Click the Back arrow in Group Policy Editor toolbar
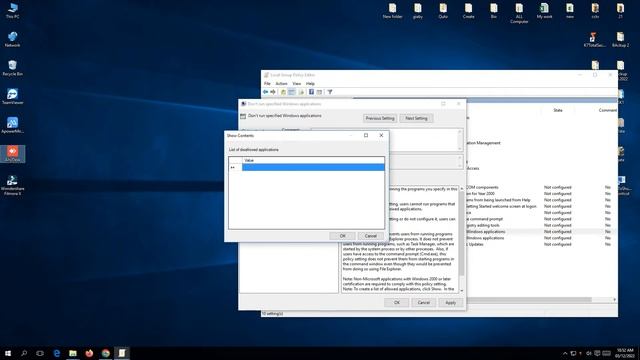The image size is (640, 360). click(266, 92)
